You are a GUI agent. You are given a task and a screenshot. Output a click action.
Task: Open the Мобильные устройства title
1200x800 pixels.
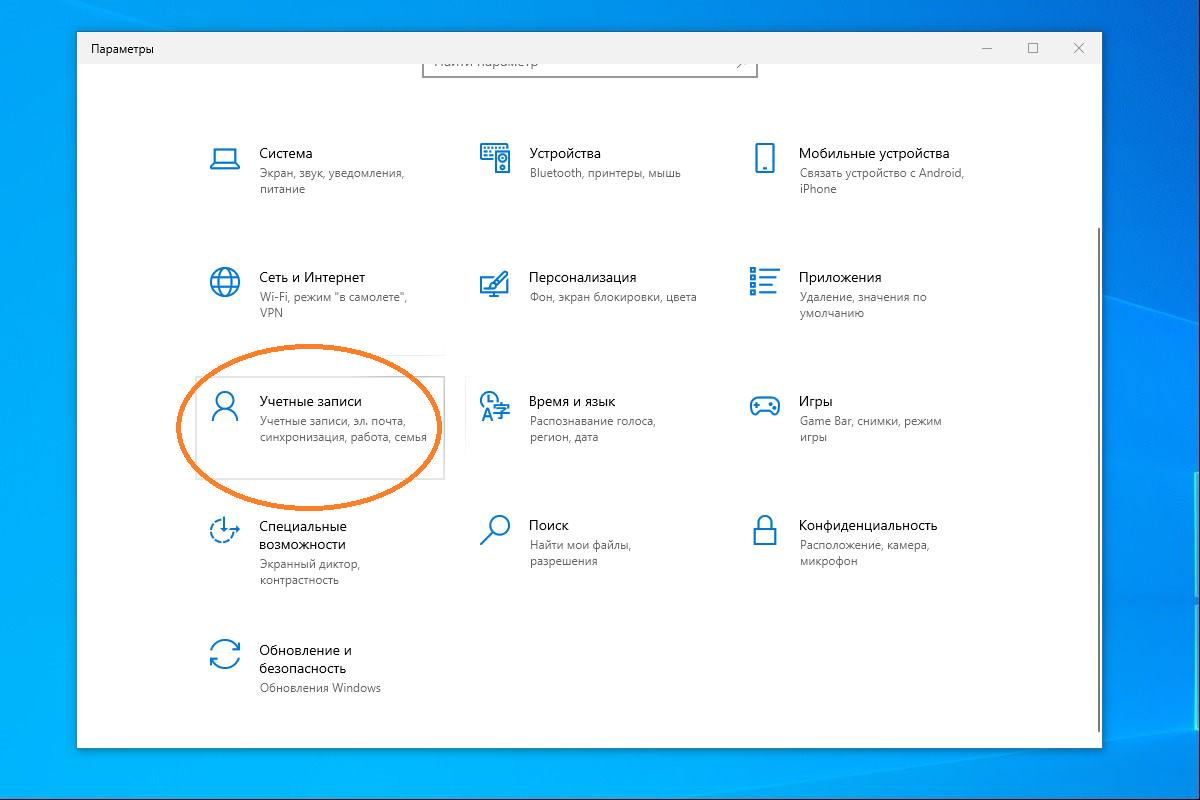pos(874,154)
